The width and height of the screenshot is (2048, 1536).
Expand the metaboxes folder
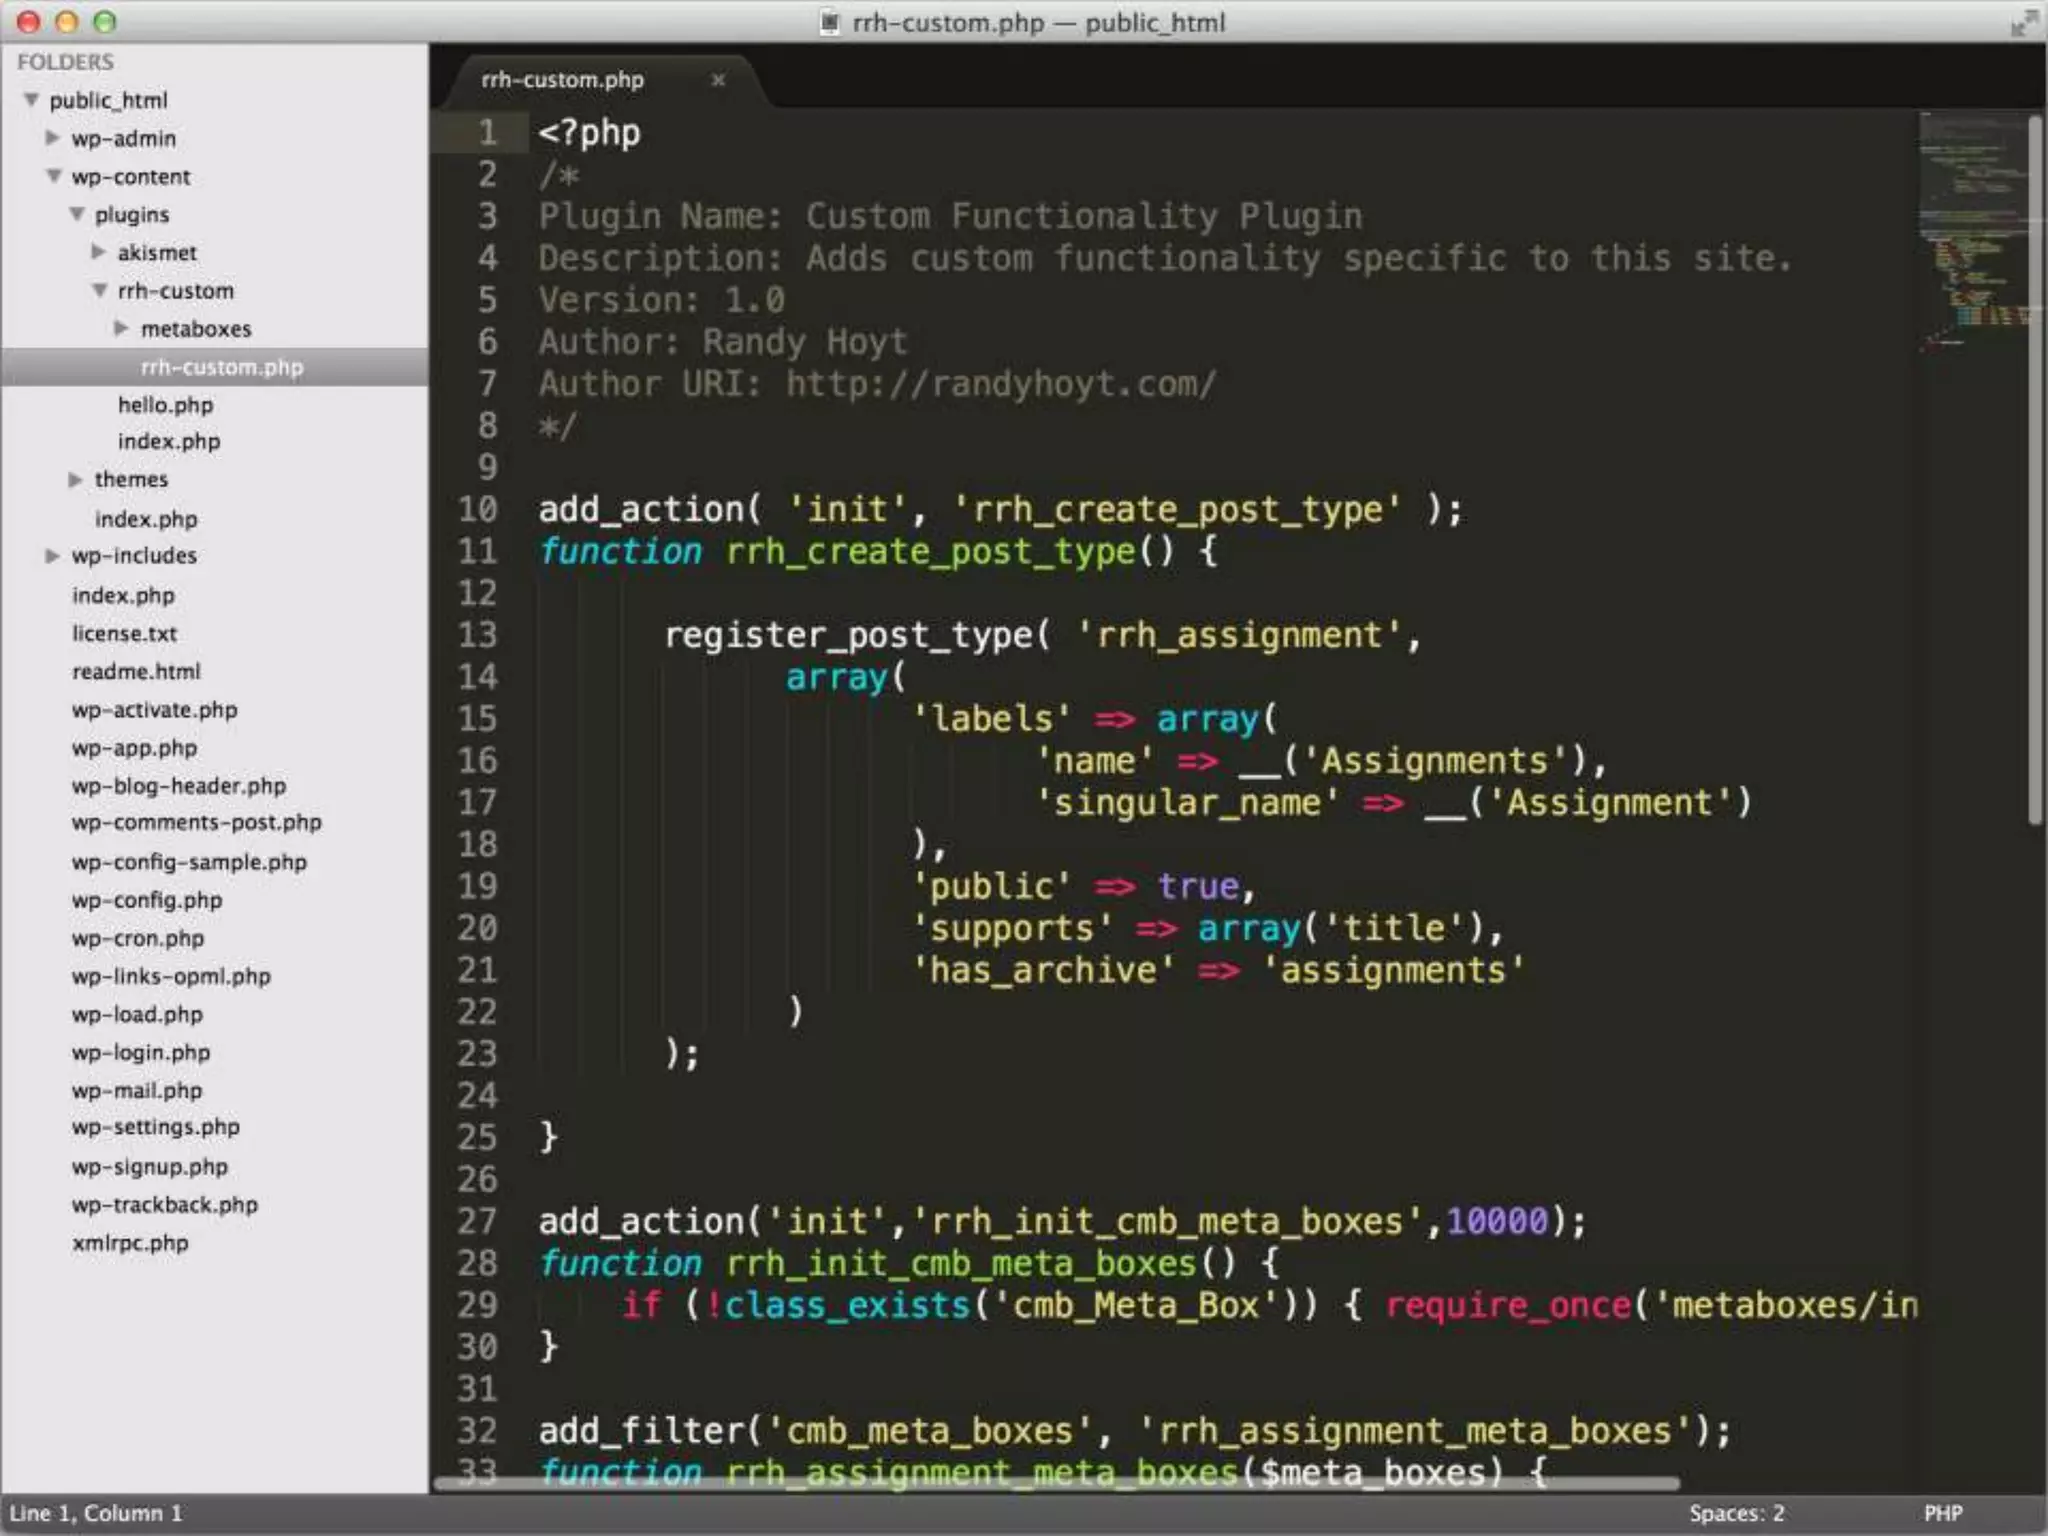click(x=122, y=328)
